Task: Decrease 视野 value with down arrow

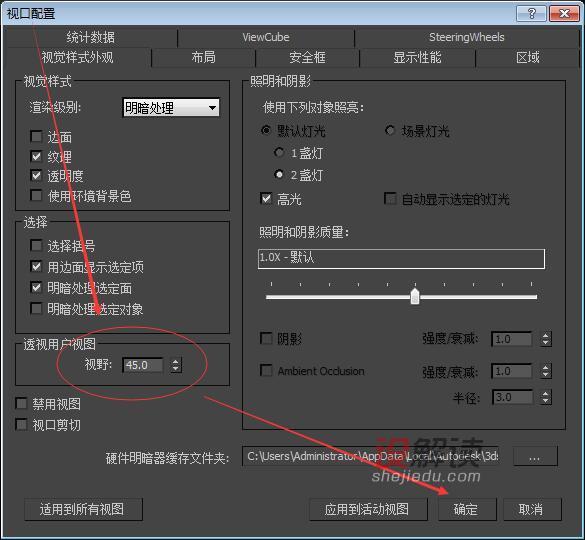Action: 176,369
